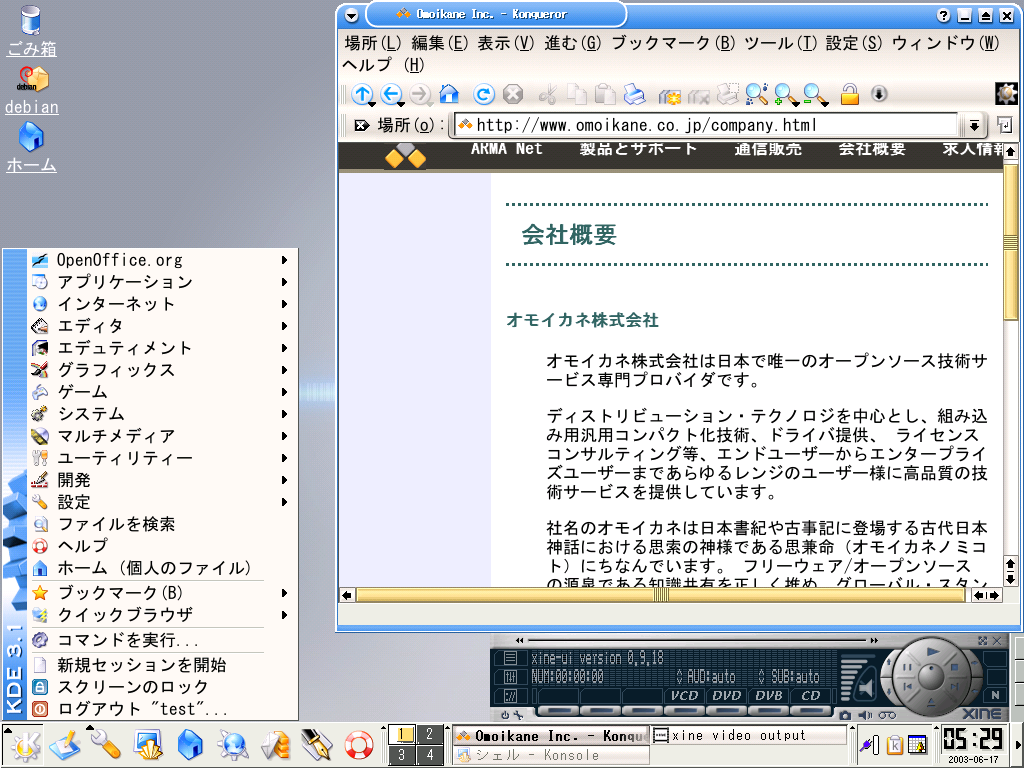The image size is (1024, 768).
Task: Toggle xine mute speaker button
Action: (865, 687)
